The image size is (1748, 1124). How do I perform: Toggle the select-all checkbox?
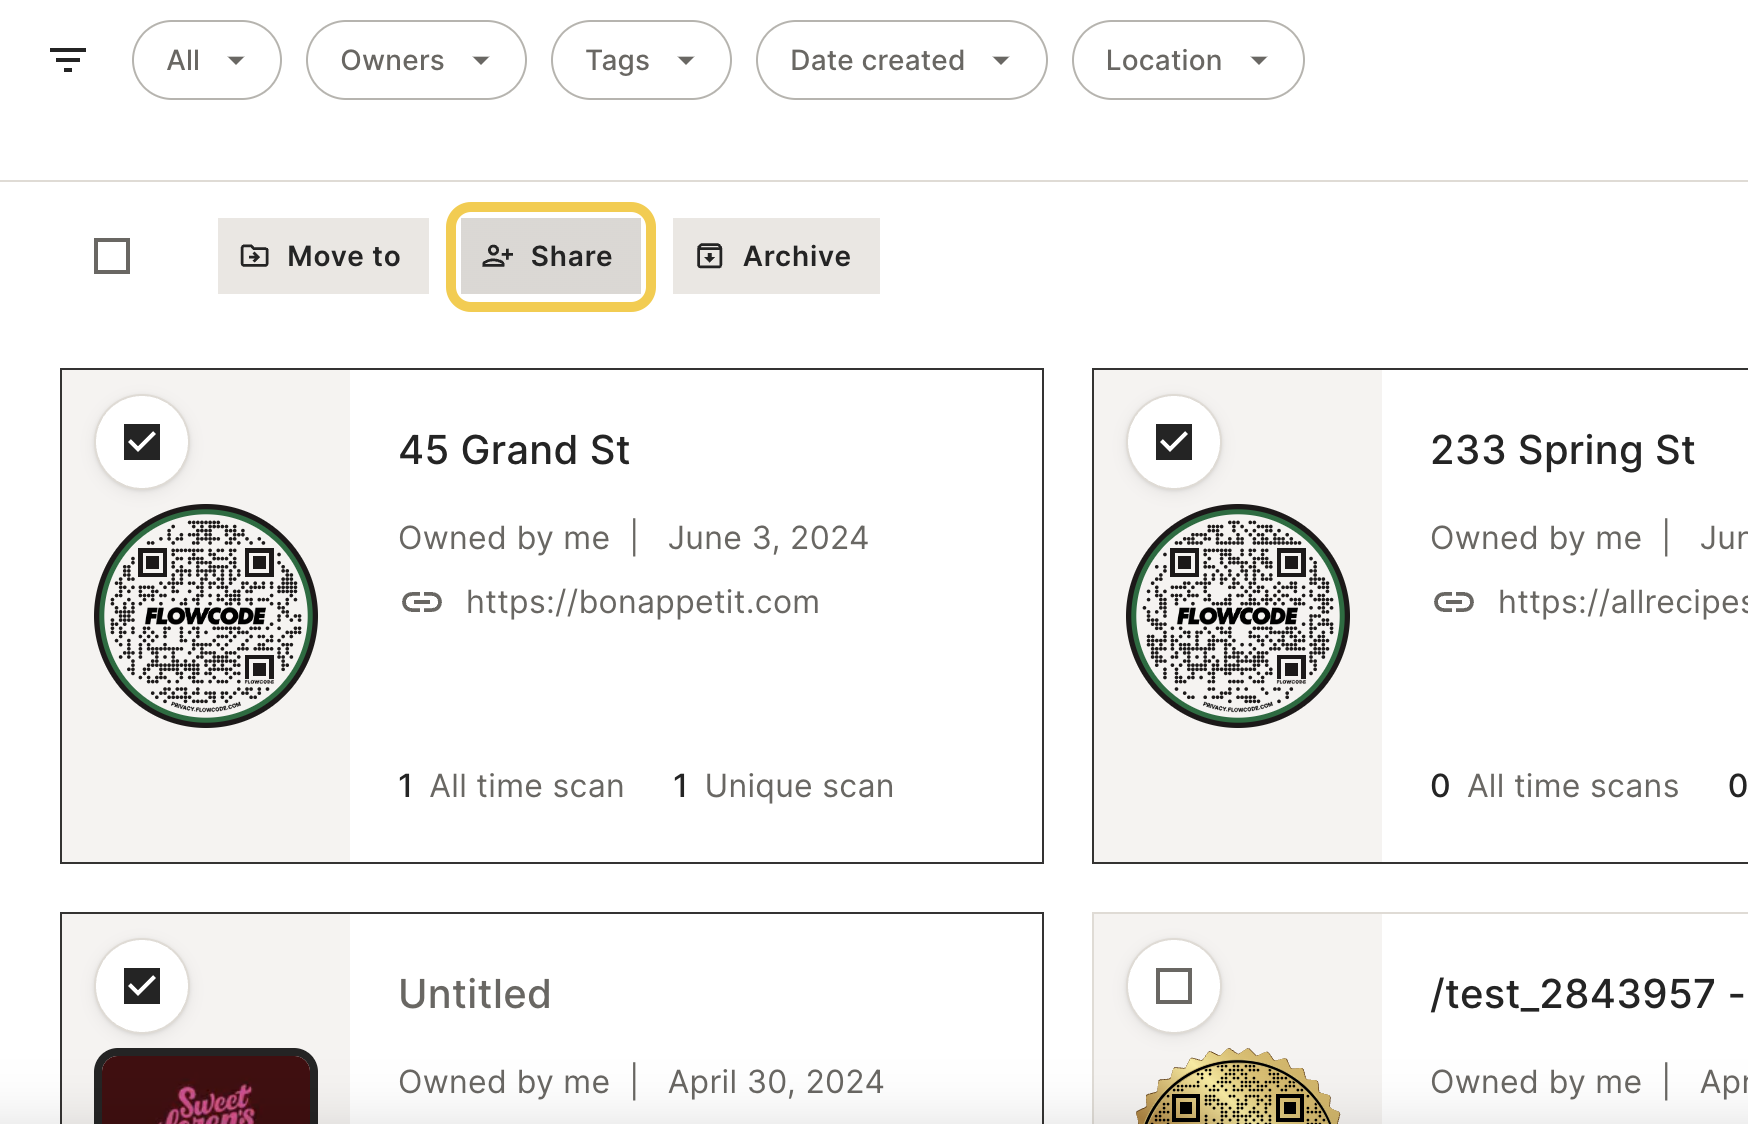click(x=112, y=256)
